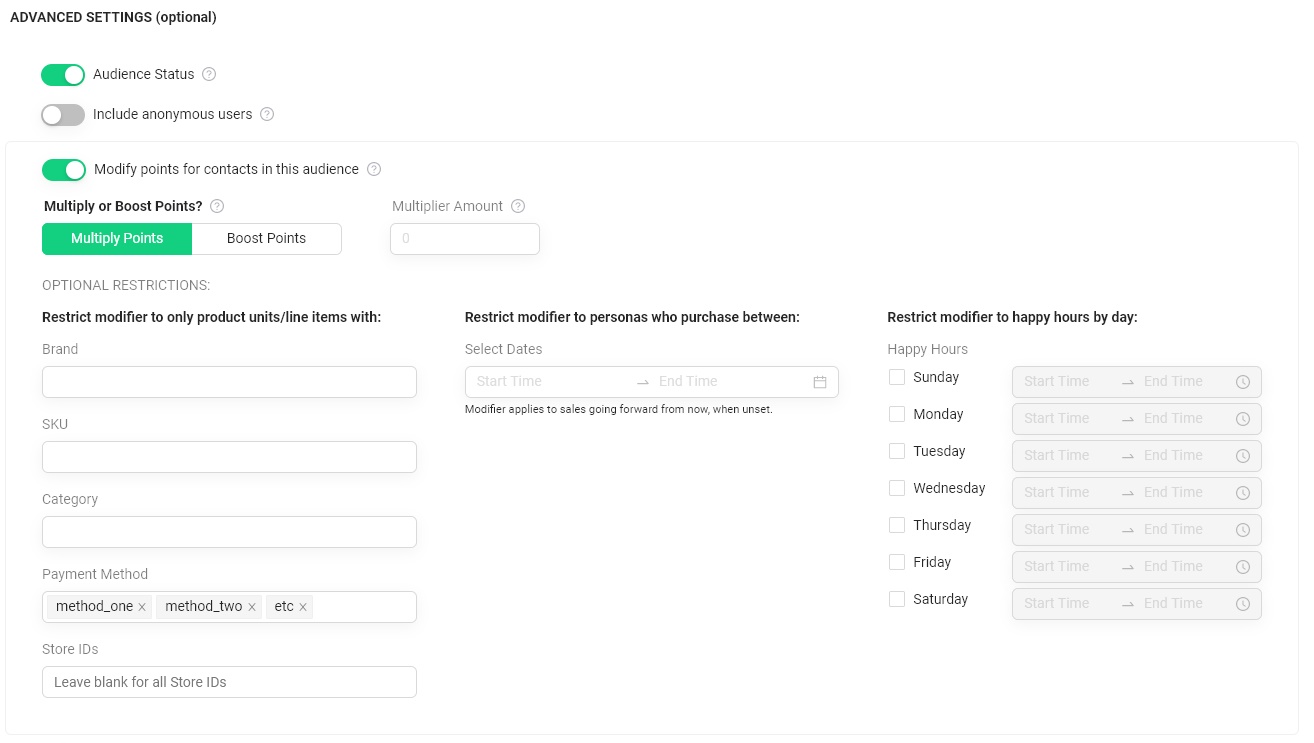Select the Boost Points option
The width and height of the screenshot is (1314, 743).
[266, 238]
